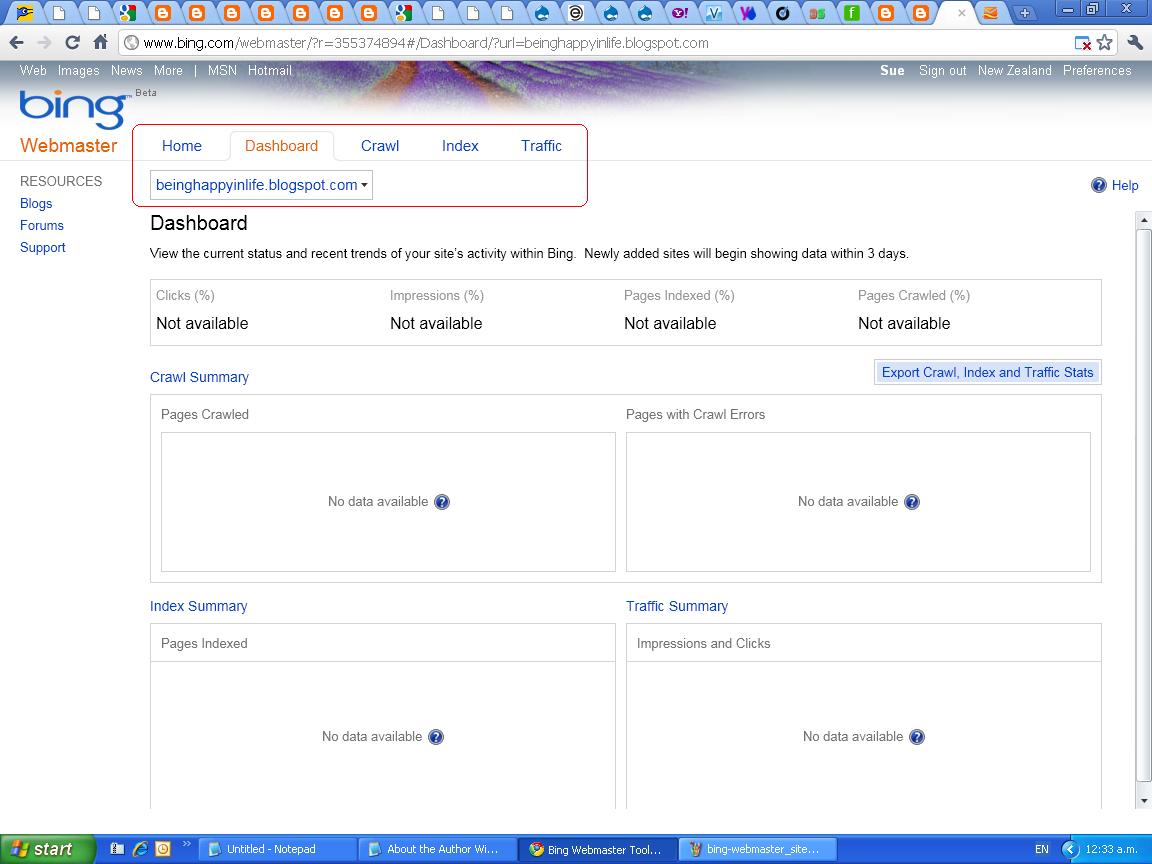Viewport: 1152px width, 864px height.
Task: Click the first quick launch icon beside Start
Action: click(x=117, y=849)
